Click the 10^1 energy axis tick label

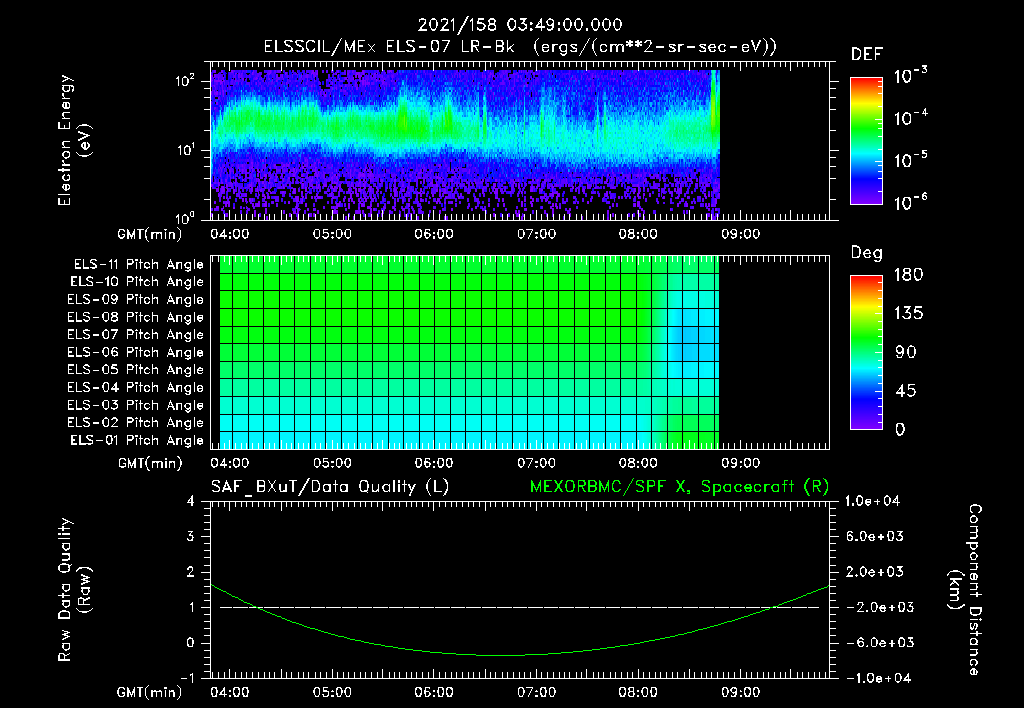pyautogui.click(x=185, y=150)
